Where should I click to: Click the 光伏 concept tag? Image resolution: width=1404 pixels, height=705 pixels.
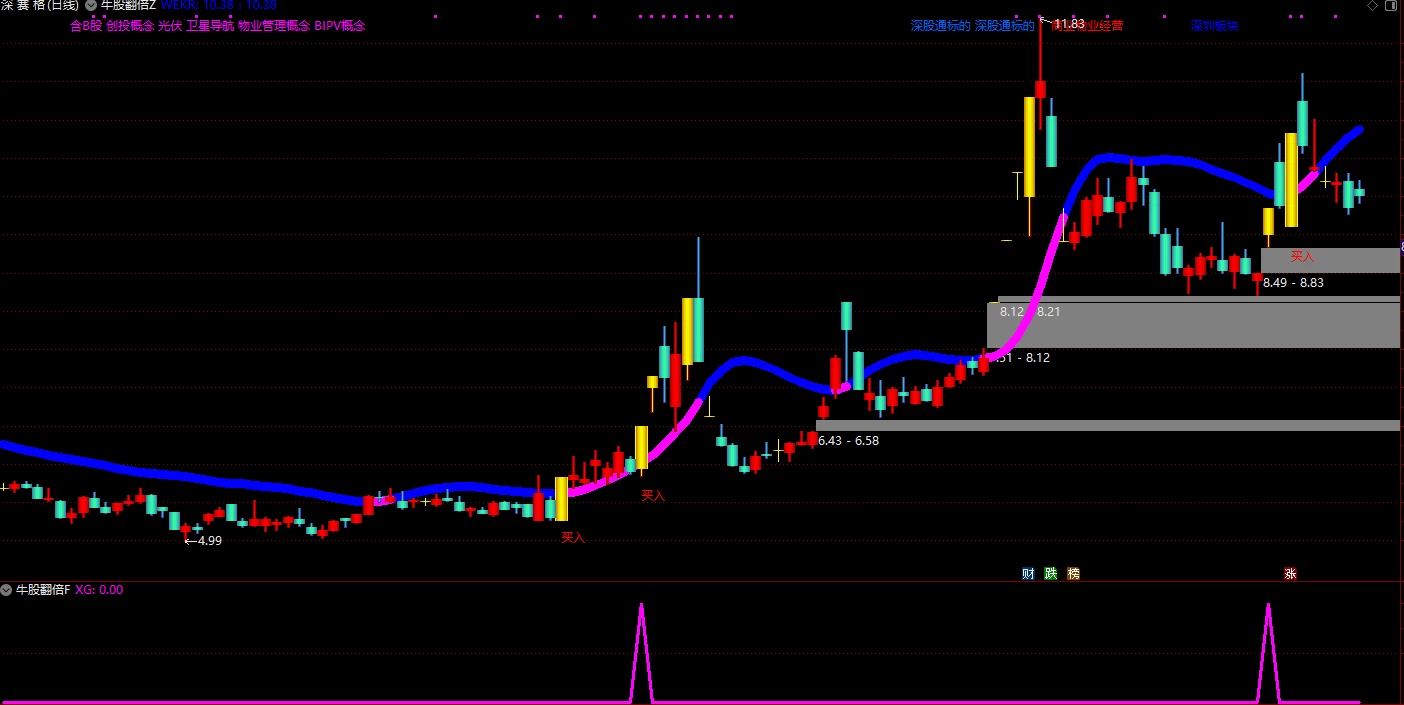pyautogui.click(x=170, y=26)
